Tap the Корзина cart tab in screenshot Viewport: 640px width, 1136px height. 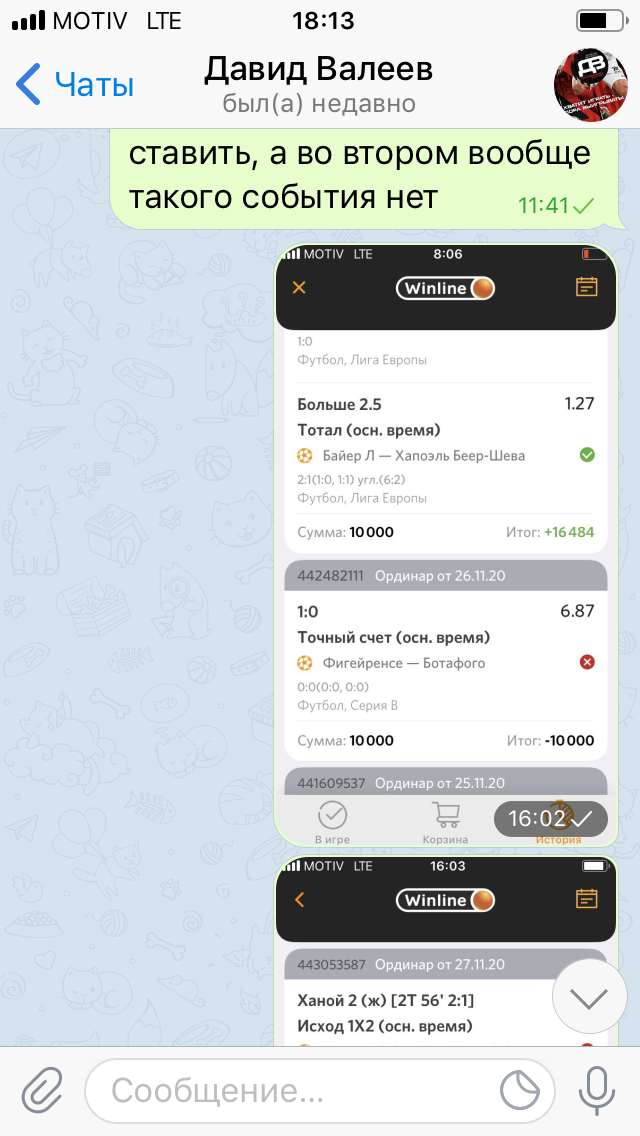click(x=445, y=823)
